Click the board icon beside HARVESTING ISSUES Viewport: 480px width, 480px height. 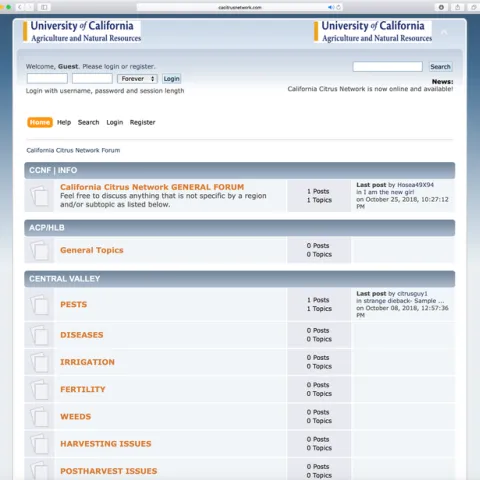39,444
